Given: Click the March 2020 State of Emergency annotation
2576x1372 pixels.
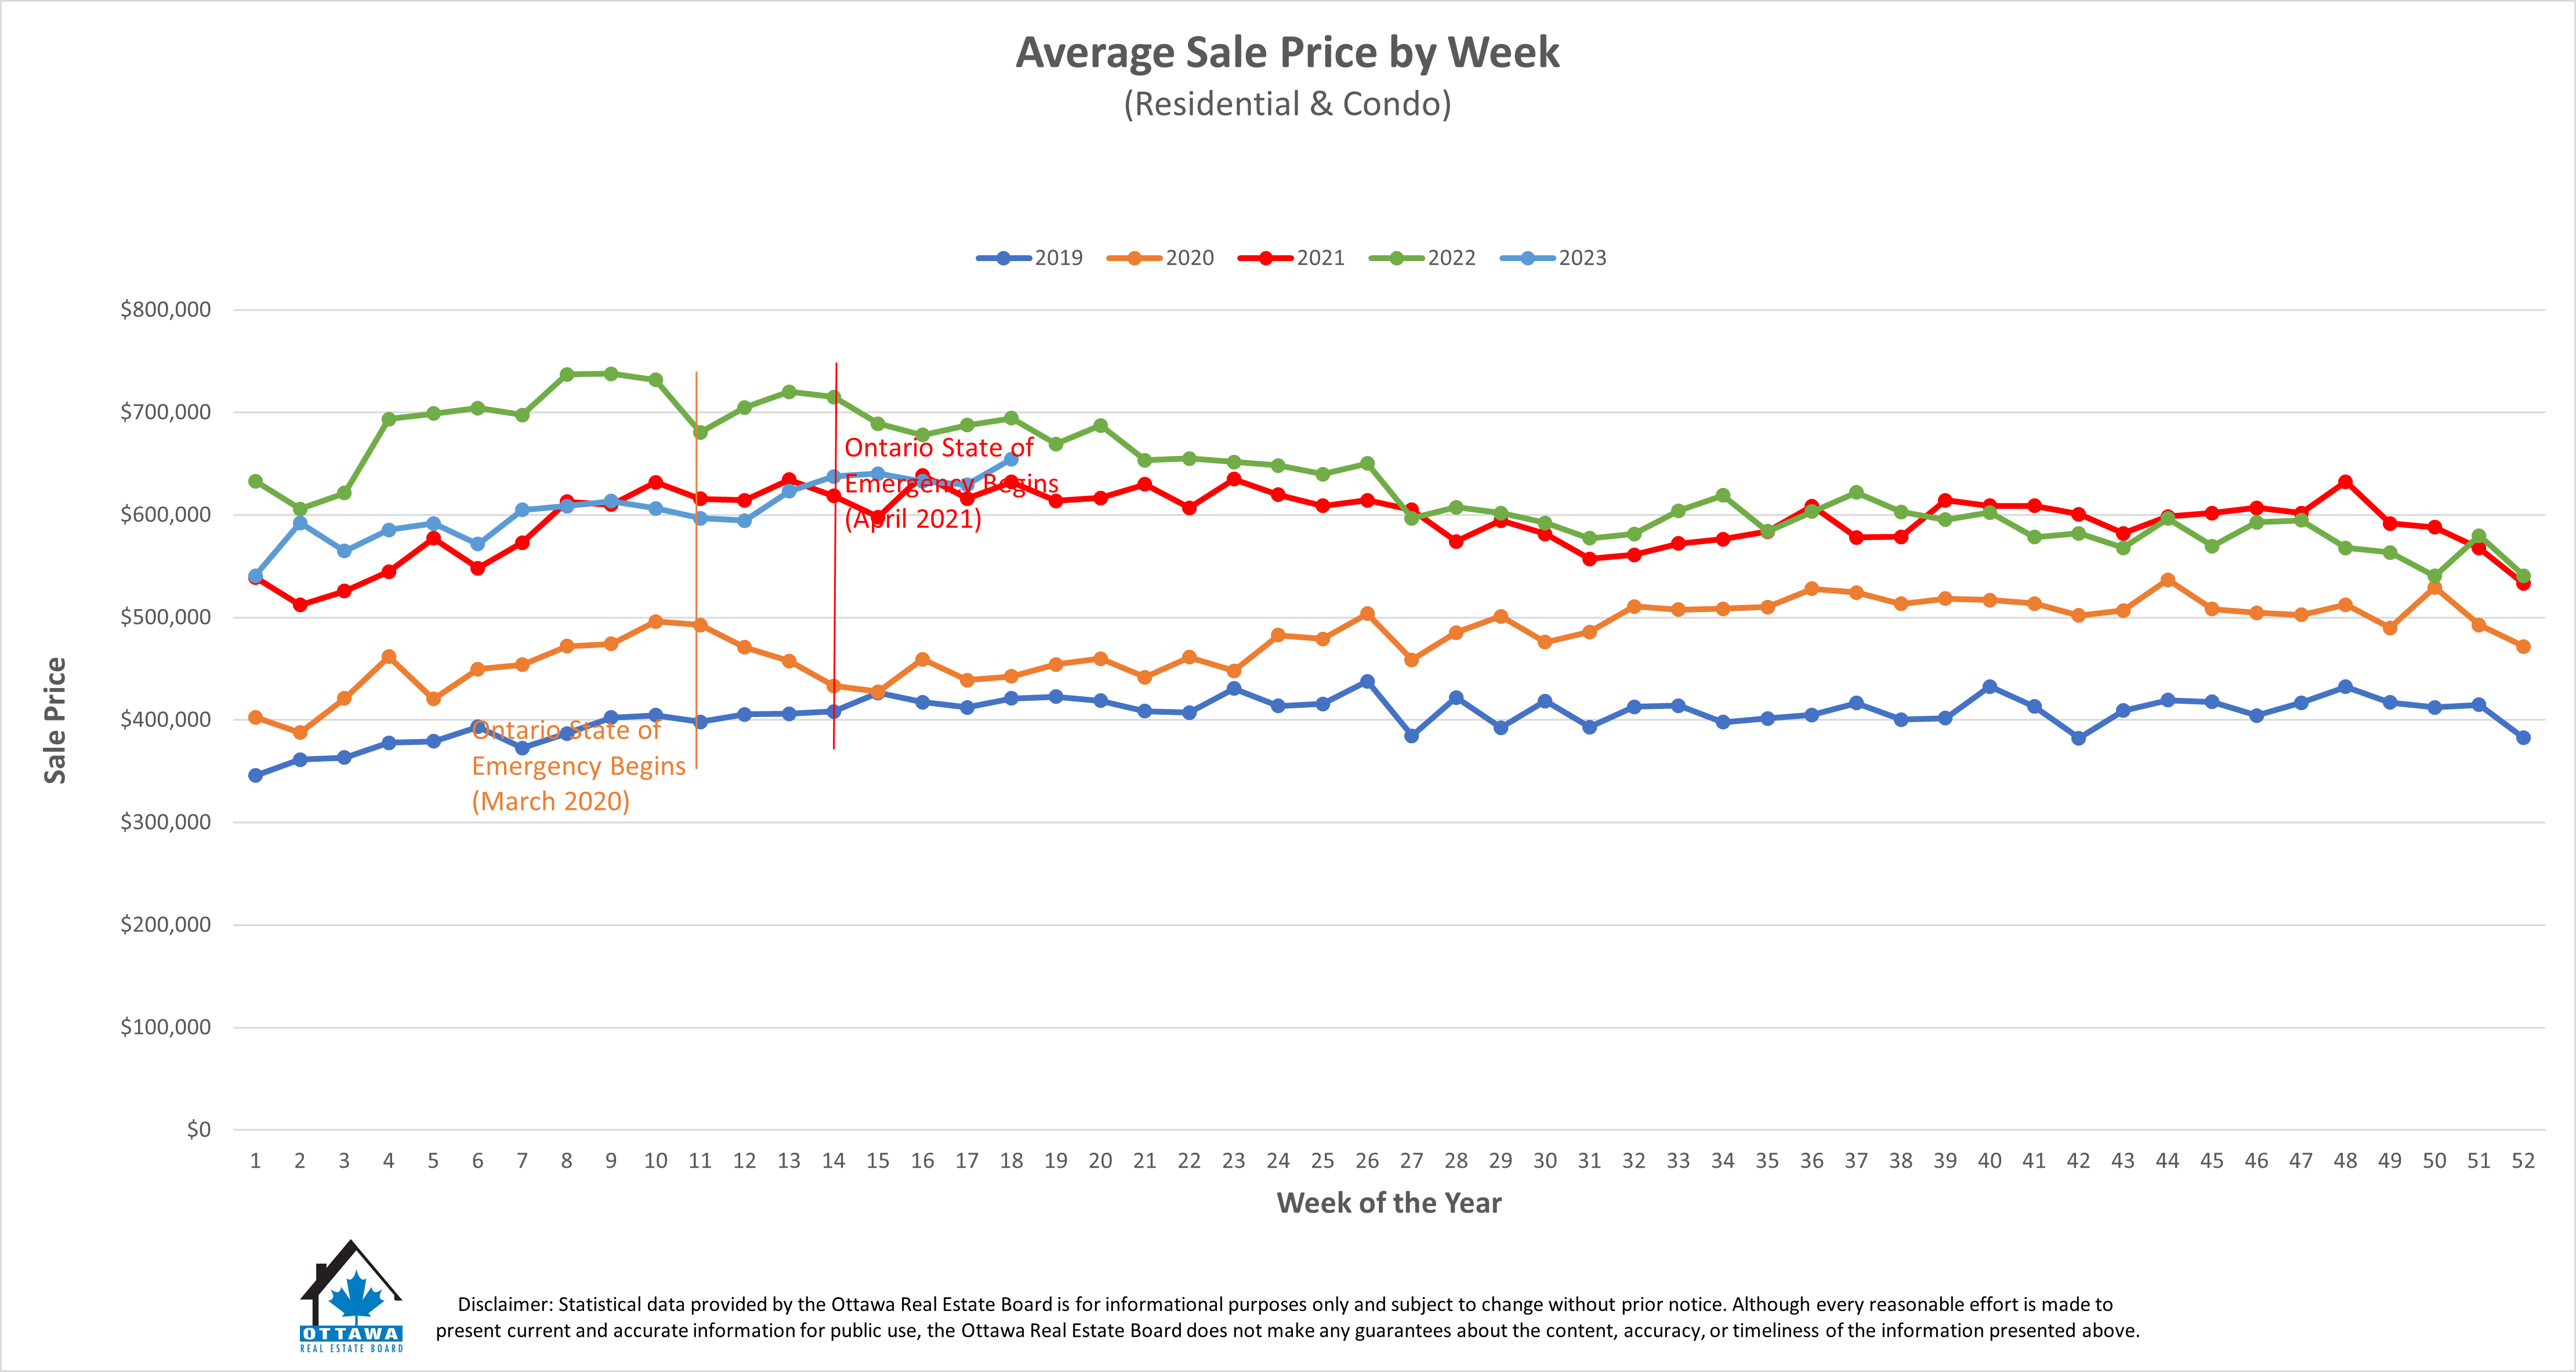Looking at the screenshot, I should coord(579,766).
